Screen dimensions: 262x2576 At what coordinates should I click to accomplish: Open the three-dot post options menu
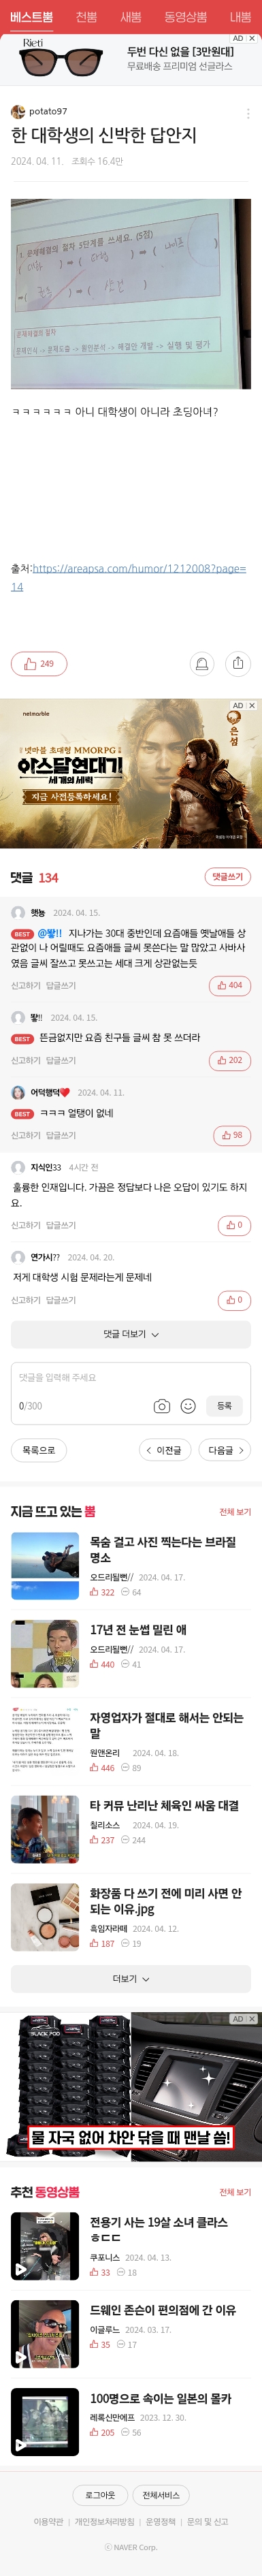pos(248,113)
